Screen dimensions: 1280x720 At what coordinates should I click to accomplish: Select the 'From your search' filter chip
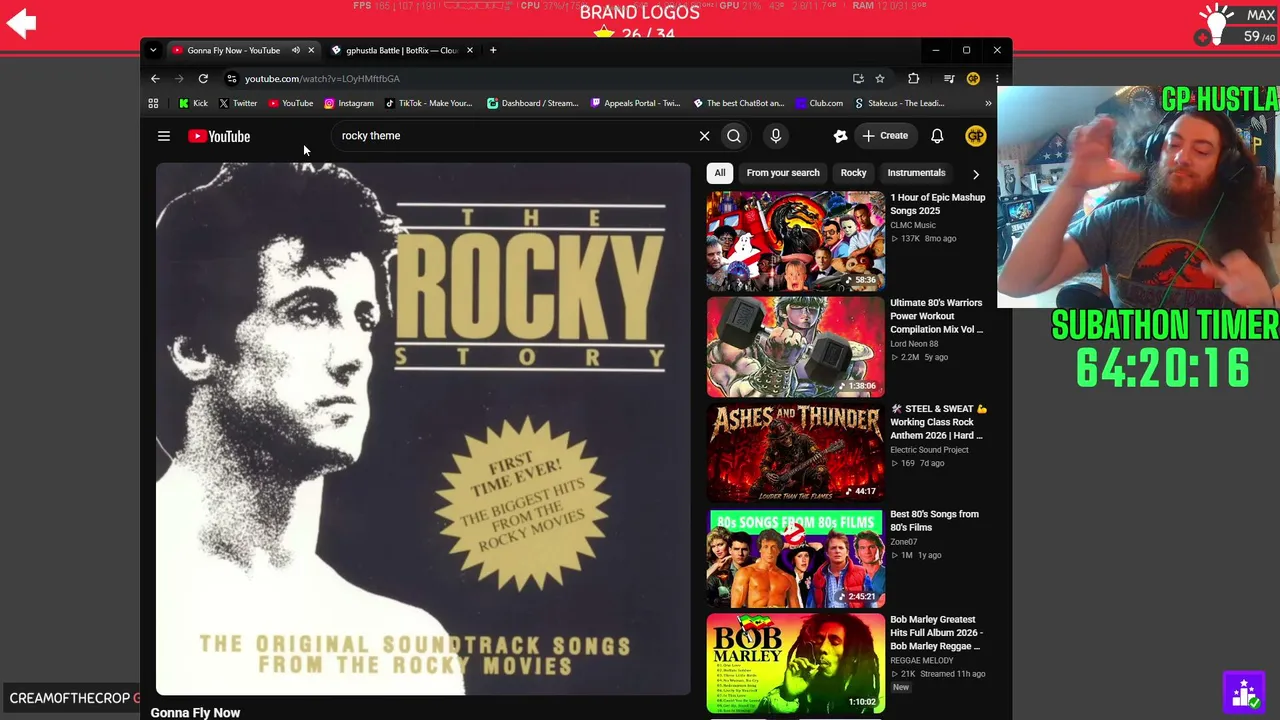click(x=783, y=173)
